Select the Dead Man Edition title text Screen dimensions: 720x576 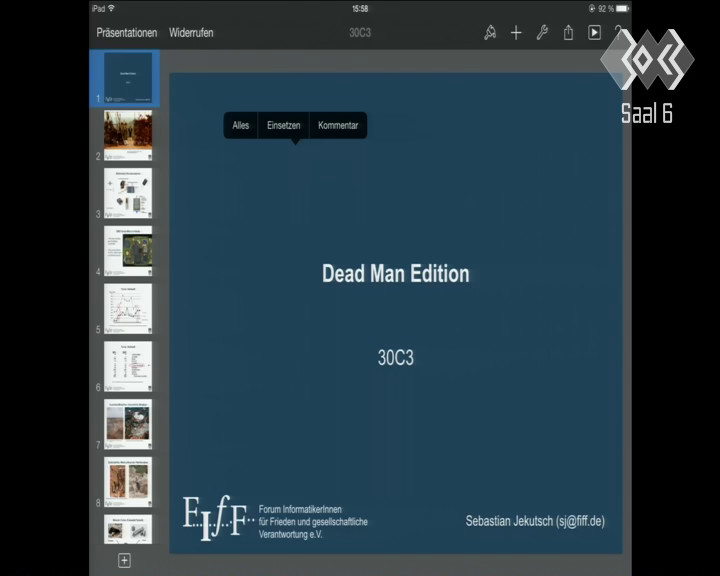396,274
